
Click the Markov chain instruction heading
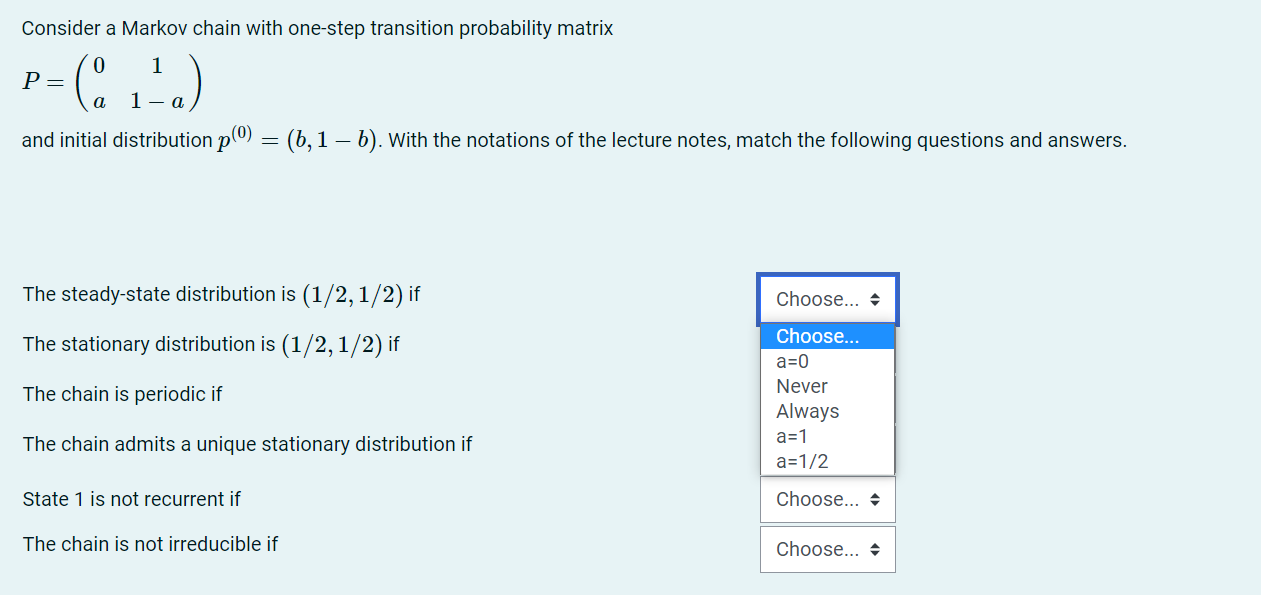point(317,28)
